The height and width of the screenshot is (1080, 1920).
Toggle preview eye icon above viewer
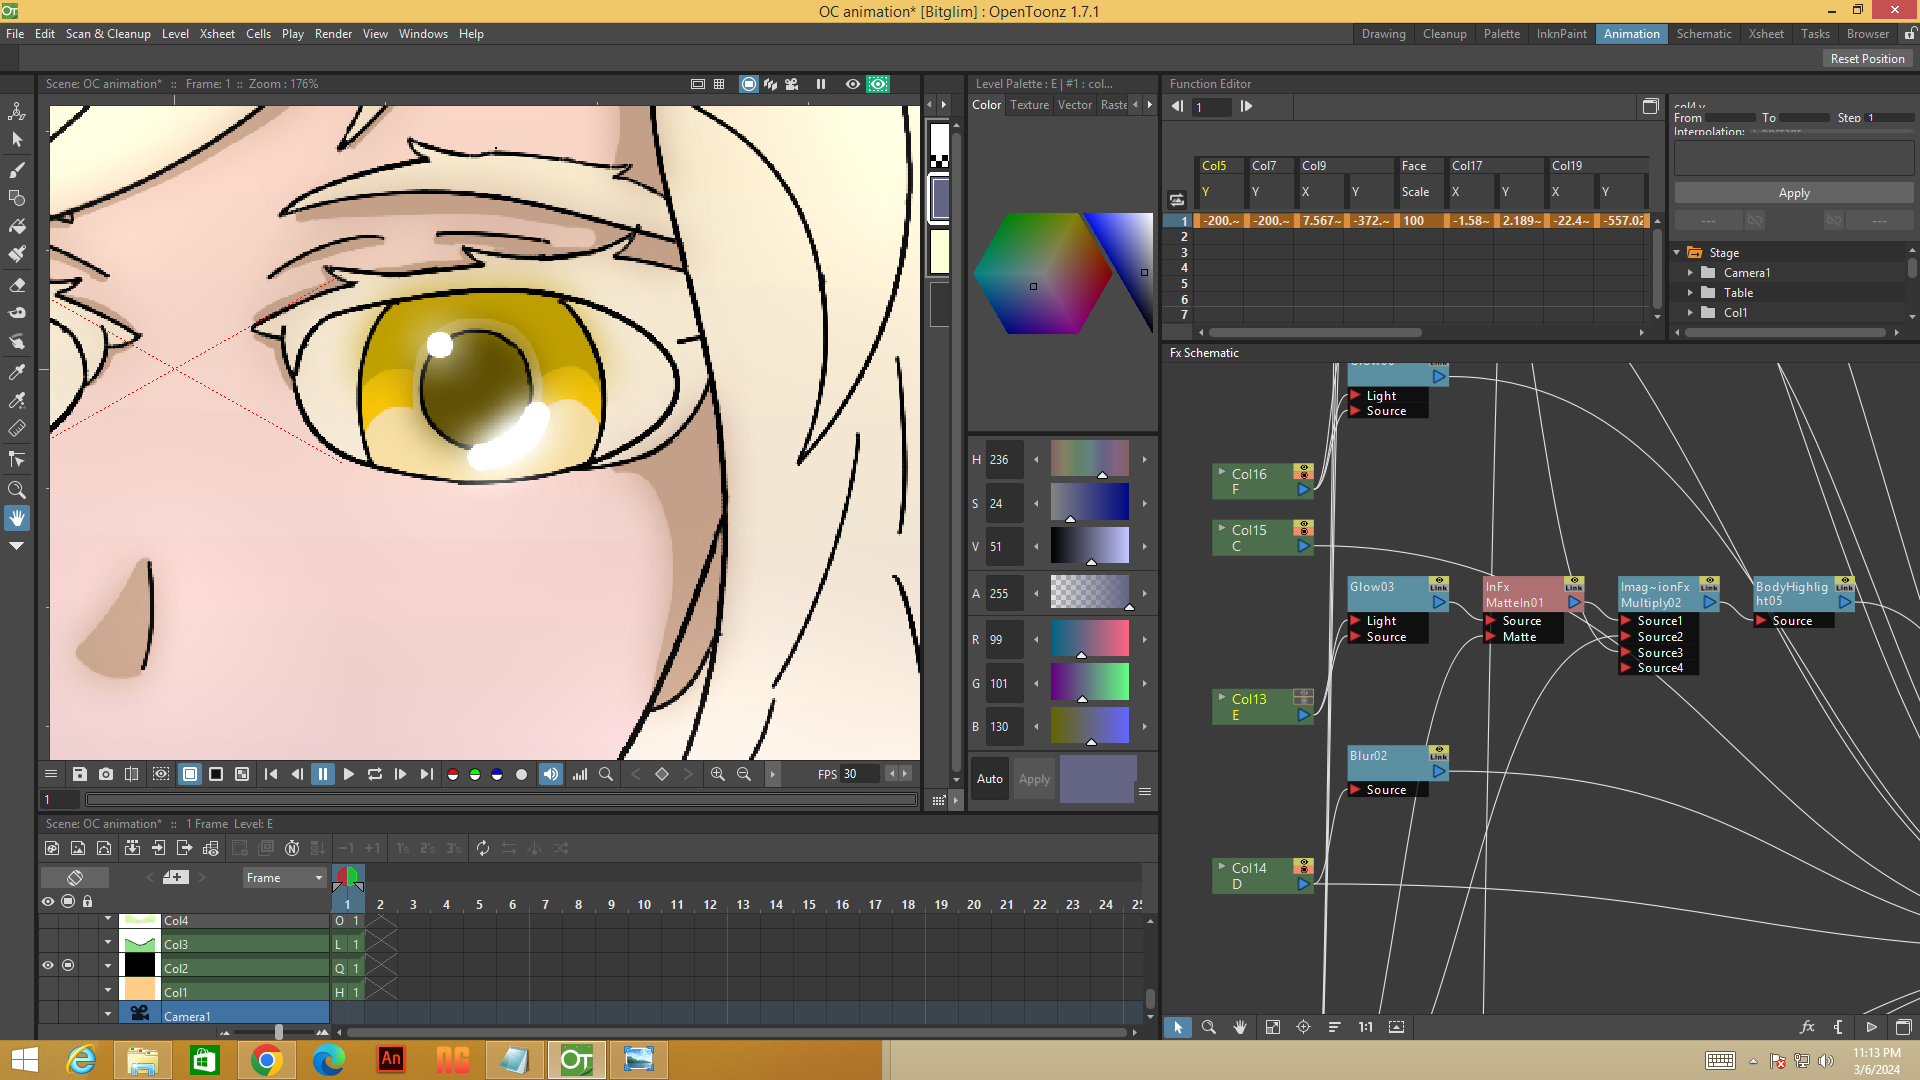click(852, 84)
